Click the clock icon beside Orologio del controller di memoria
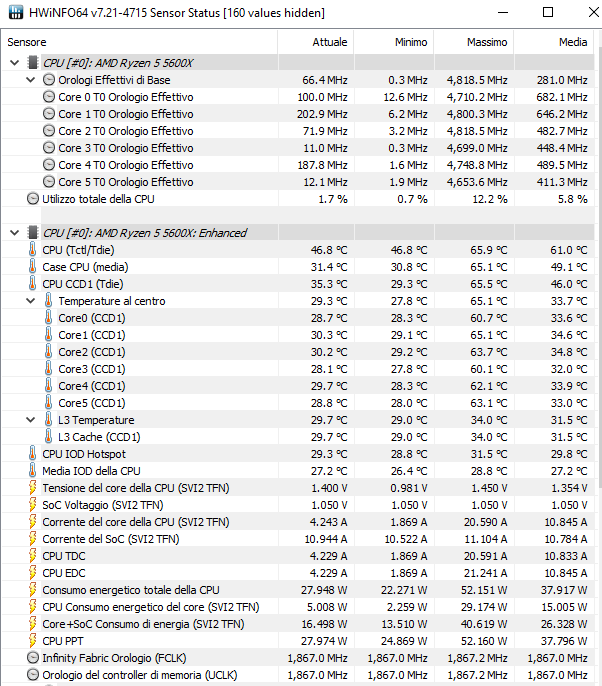Viewport: 602px width, 686px height. point(33,675)
